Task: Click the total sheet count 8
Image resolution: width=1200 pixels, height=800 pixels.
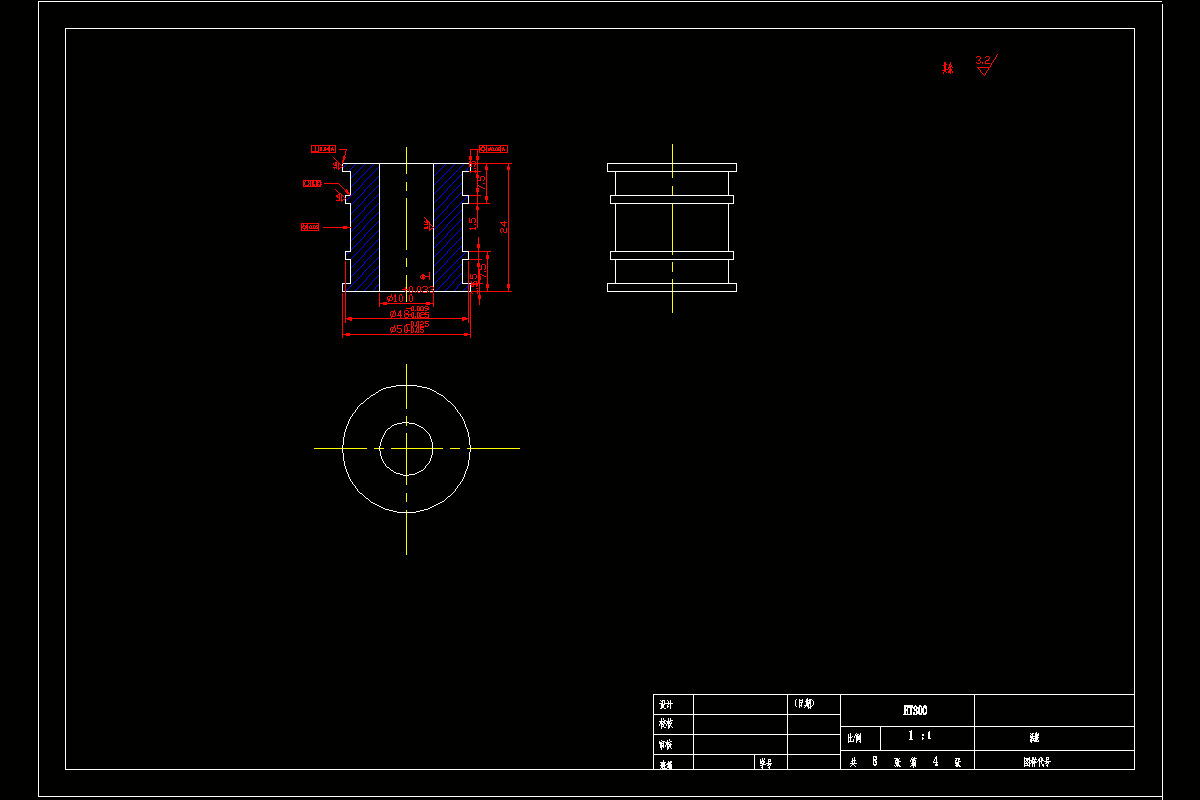Action: (x=875, y=761)
